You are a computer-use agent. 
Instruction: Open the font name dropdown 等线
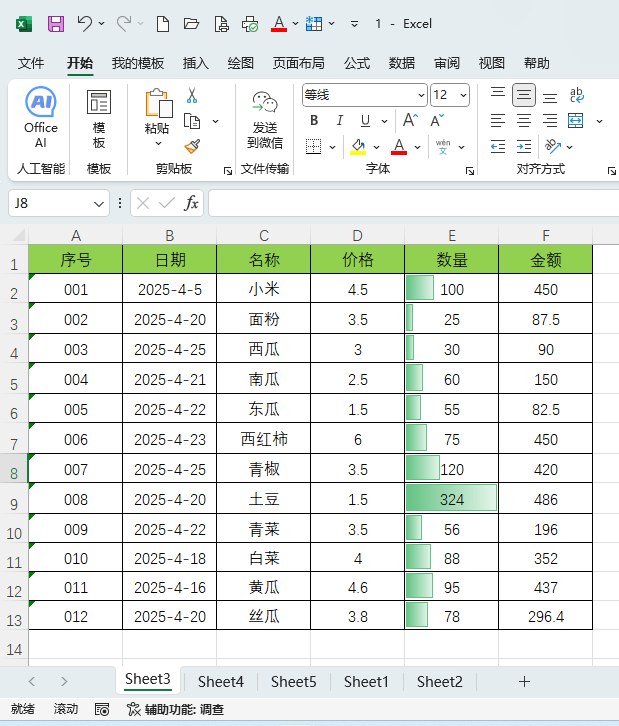point(421,95)
